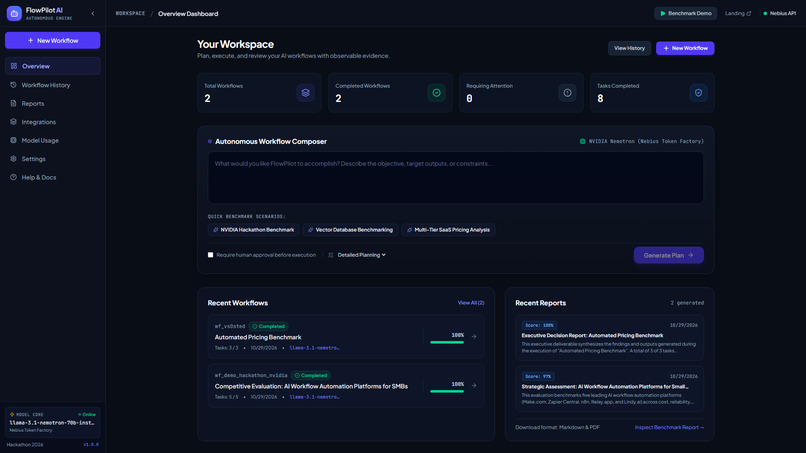Select NVIDIA Hackathon Benchmark scenario
This screenshot has height=453, width=806.
pos(253,230)
